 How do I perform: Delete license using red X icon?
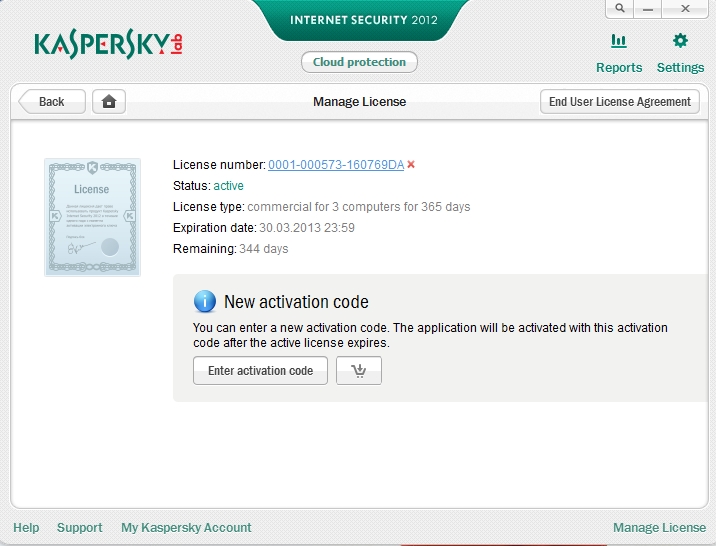[x=411, y=164]
